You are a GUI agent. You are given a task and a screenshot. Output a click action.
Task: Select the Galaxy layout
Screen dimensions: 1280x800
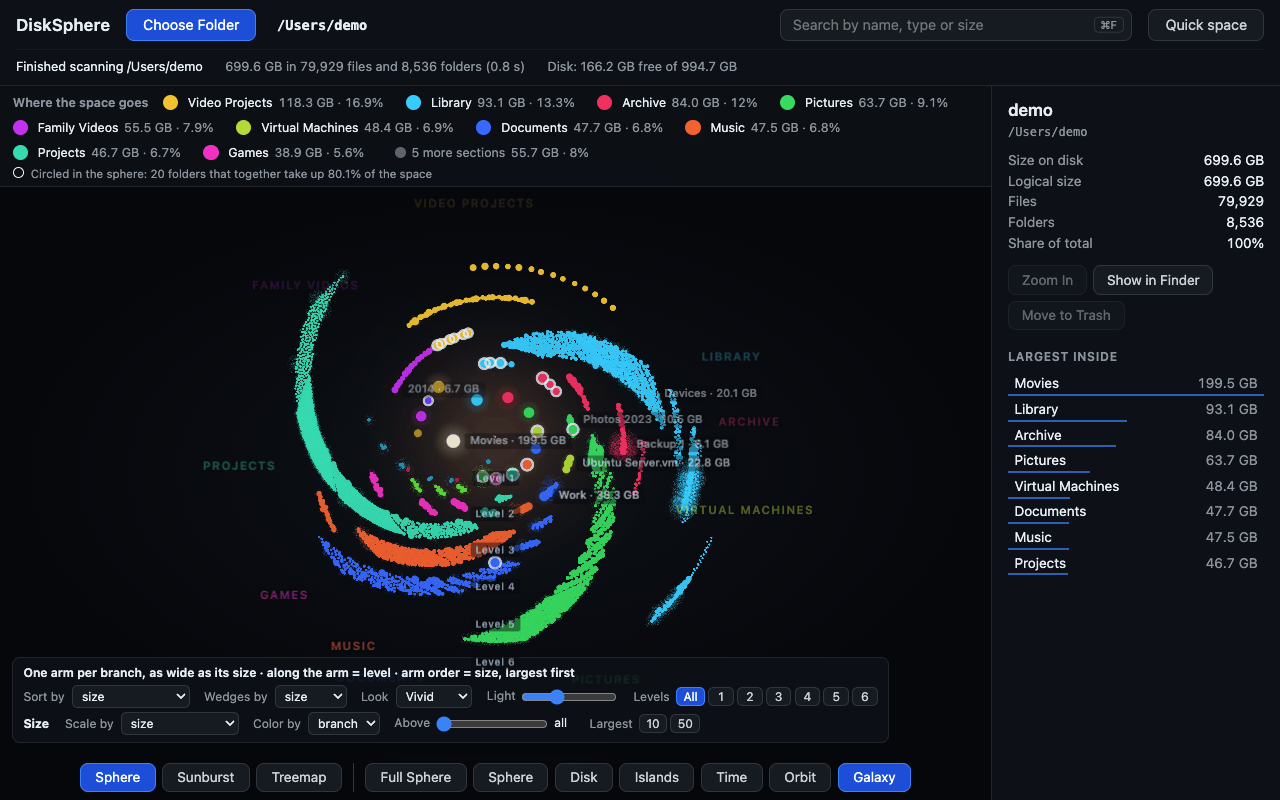click(874, 777)
